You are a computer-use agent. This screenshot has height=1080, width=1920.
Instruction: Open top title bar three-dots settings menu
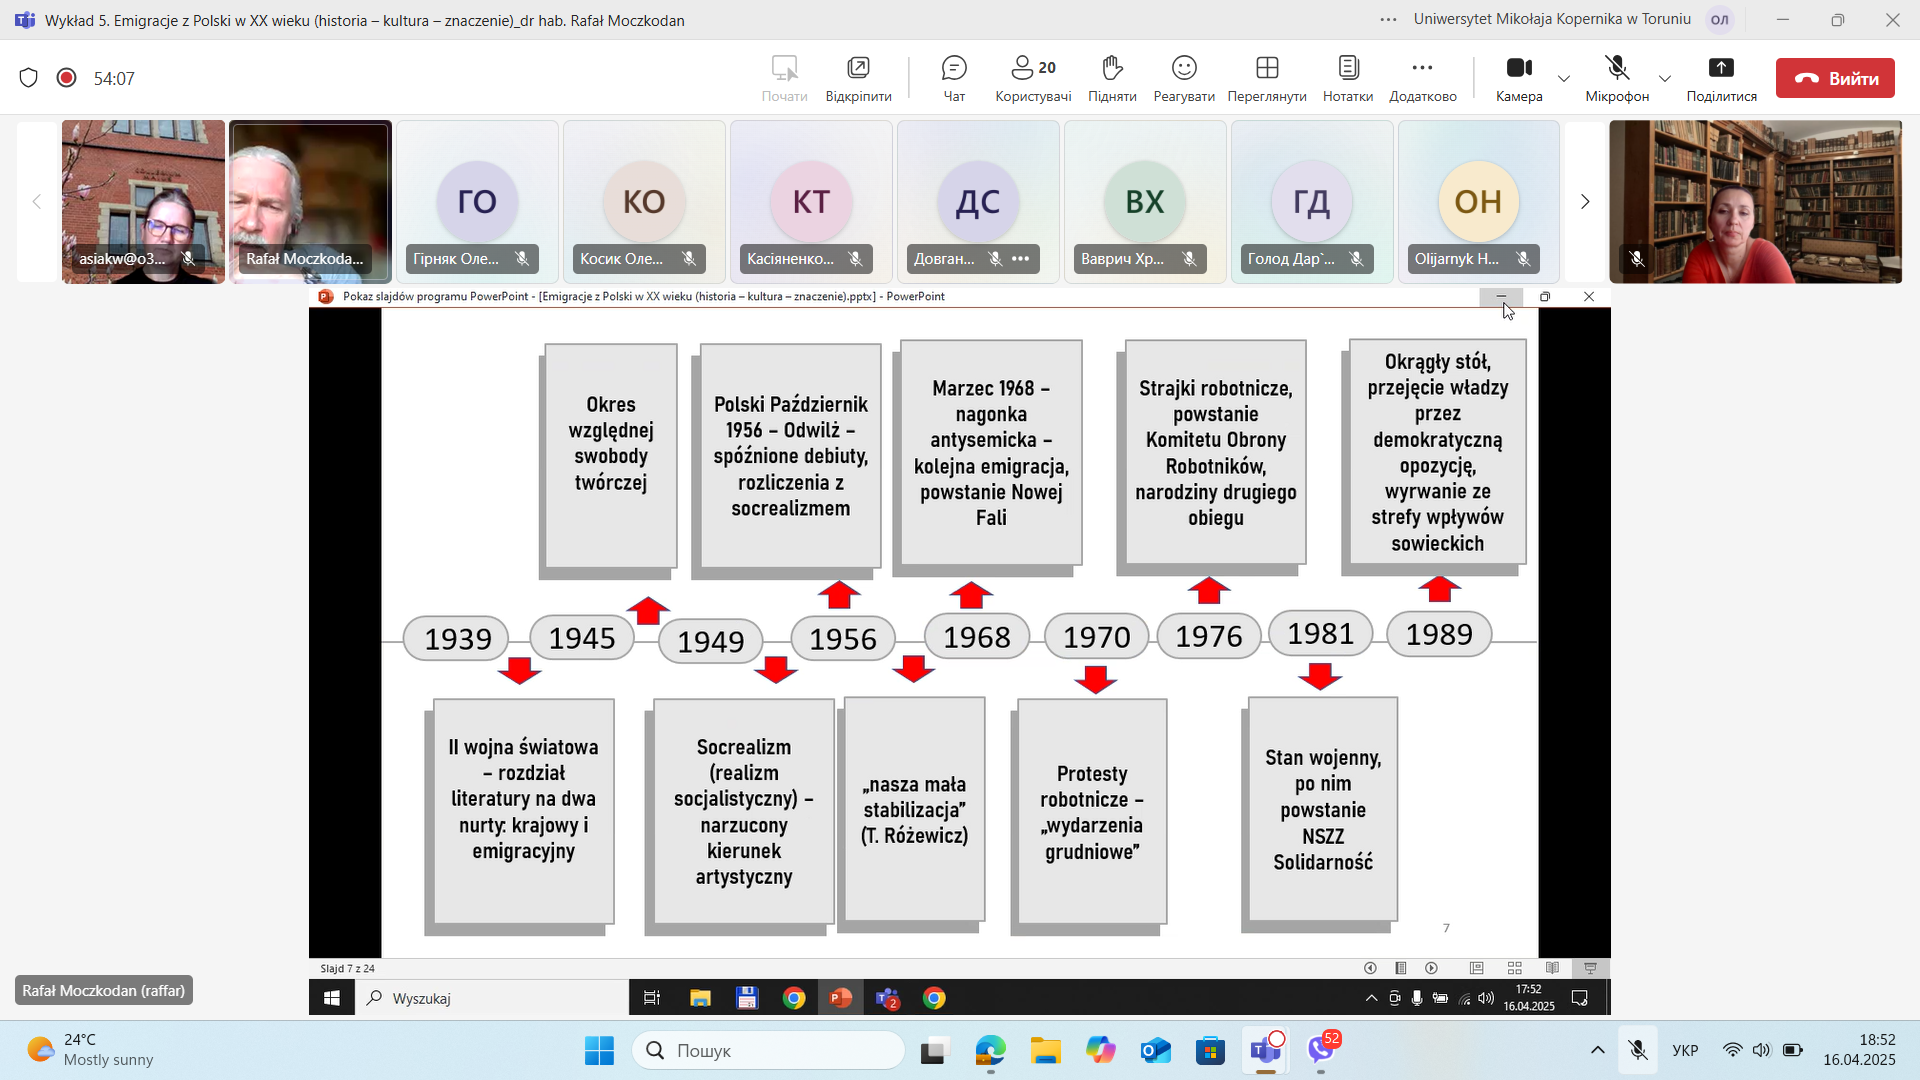[1388, 19]
